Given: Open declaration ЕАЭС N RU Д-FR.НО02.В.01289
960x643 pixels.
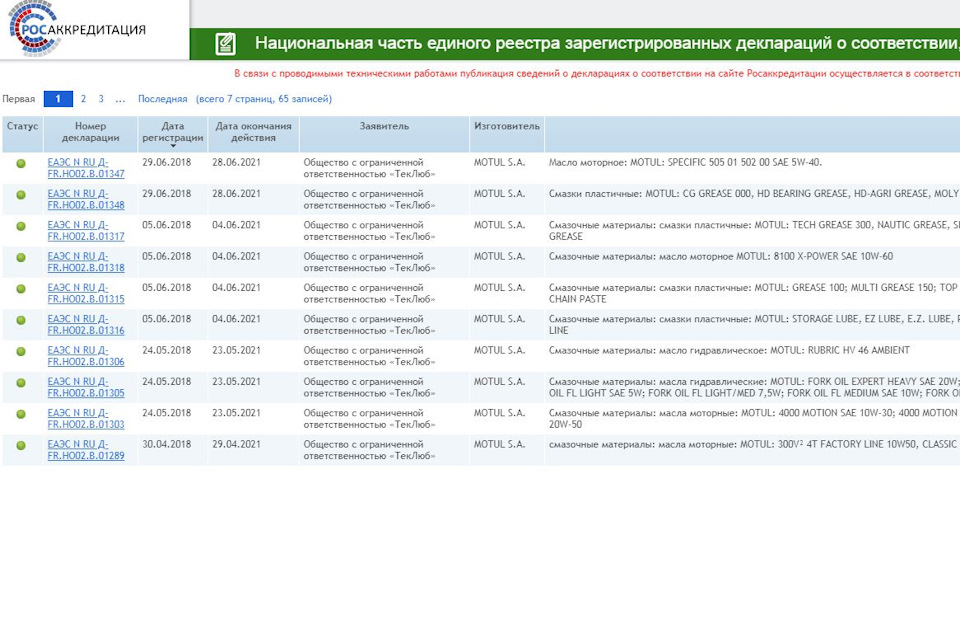Looking at the screenshot, I should click(86, 449).
